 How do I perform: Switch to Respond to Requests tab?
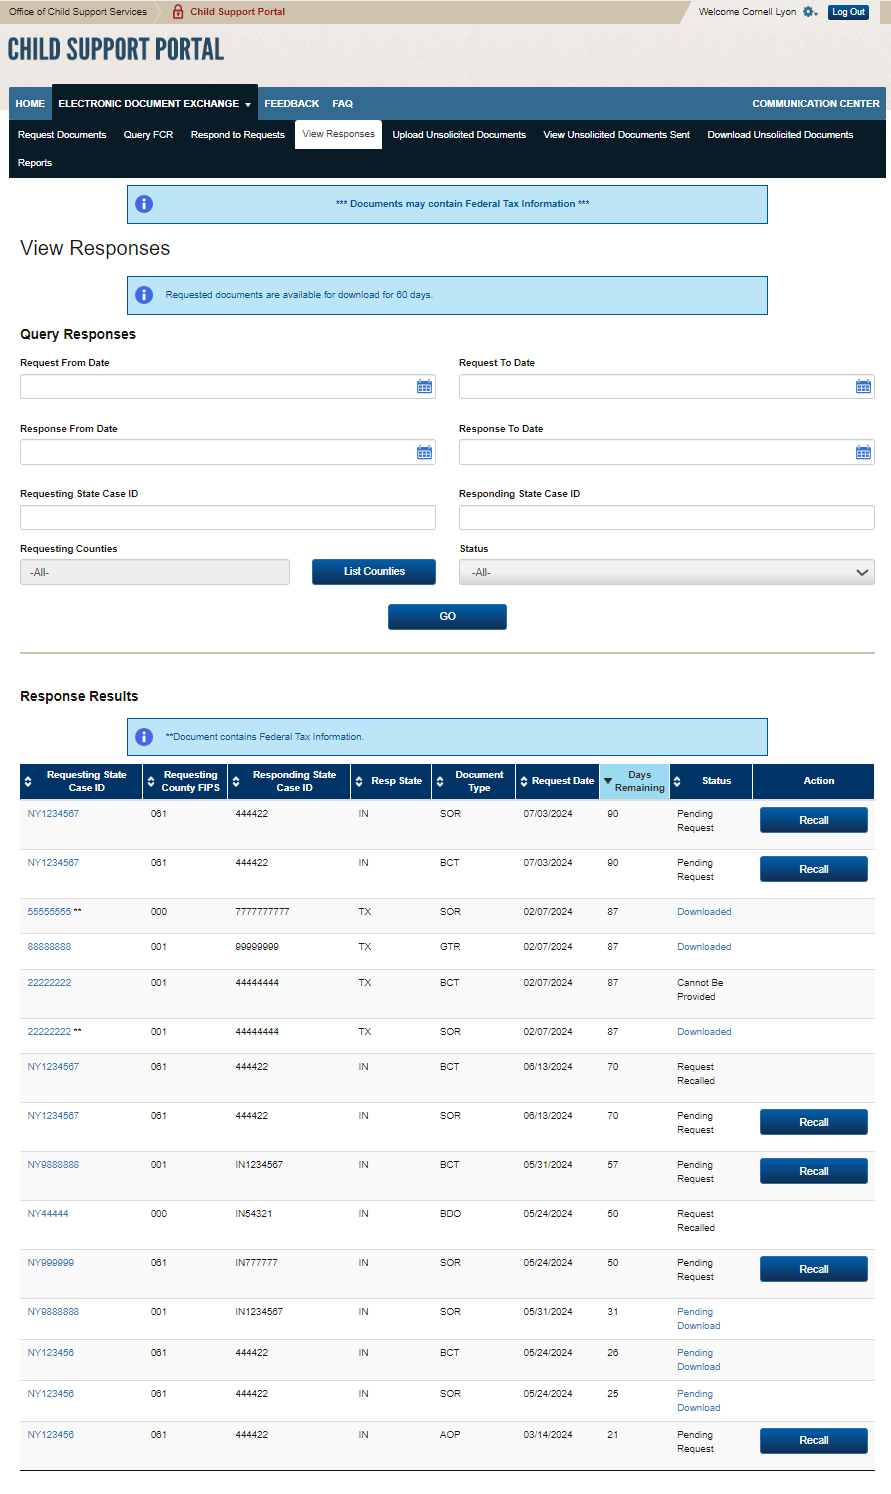(237, 135)
